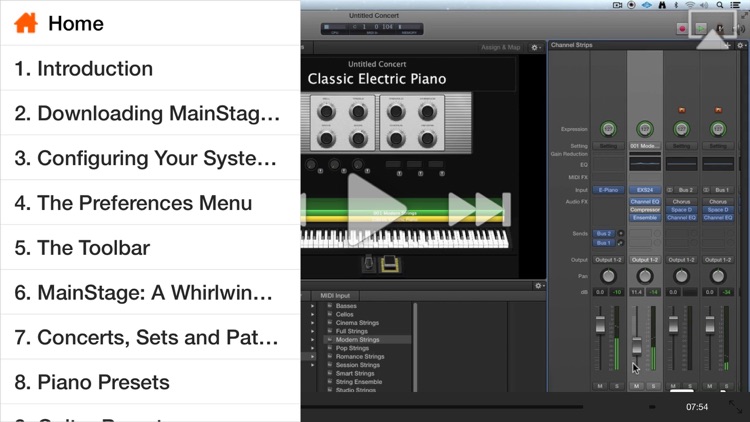Open chapter 4. The Preferences Menu

(x=150, y=203)
